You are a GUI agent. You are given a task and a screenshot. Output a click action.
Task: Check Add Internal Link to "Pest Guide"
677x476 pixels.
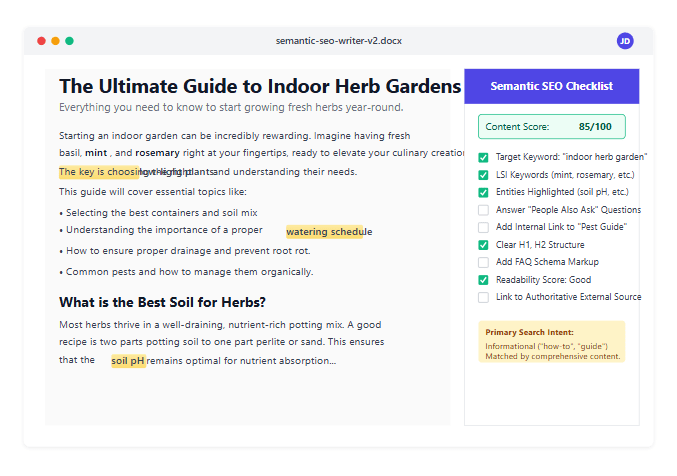point(483,227)
